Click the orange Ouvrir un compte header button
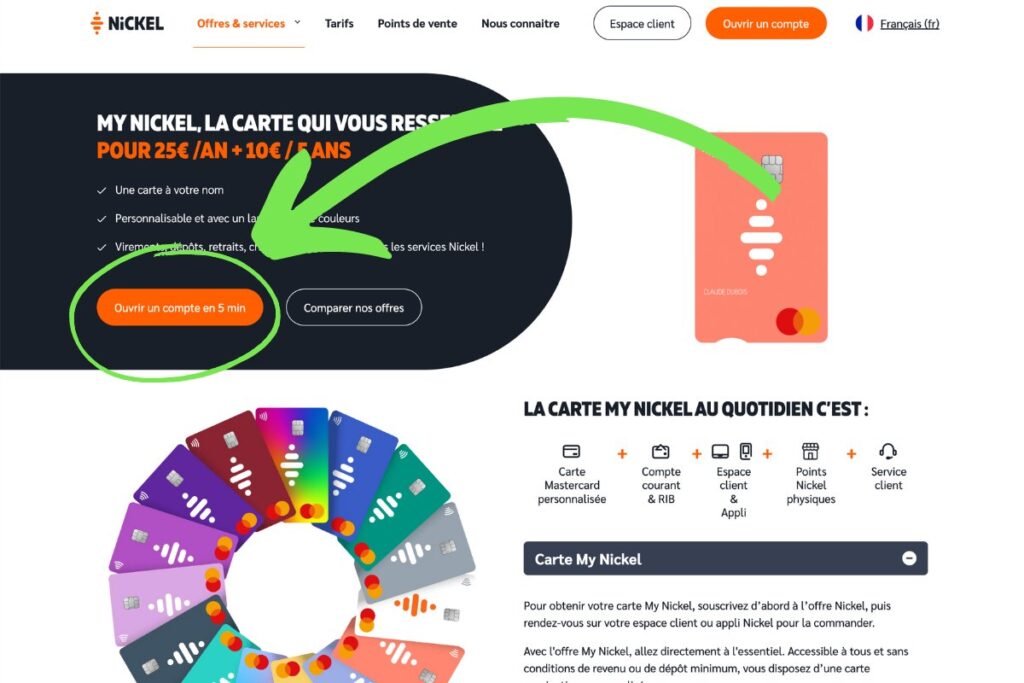 point(765,24)
